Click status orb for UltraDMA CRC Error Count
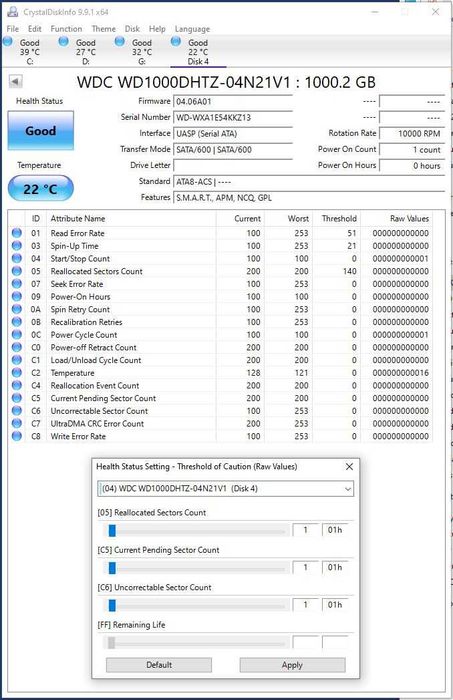Screen dimensions: 453x700 point(17,423)
